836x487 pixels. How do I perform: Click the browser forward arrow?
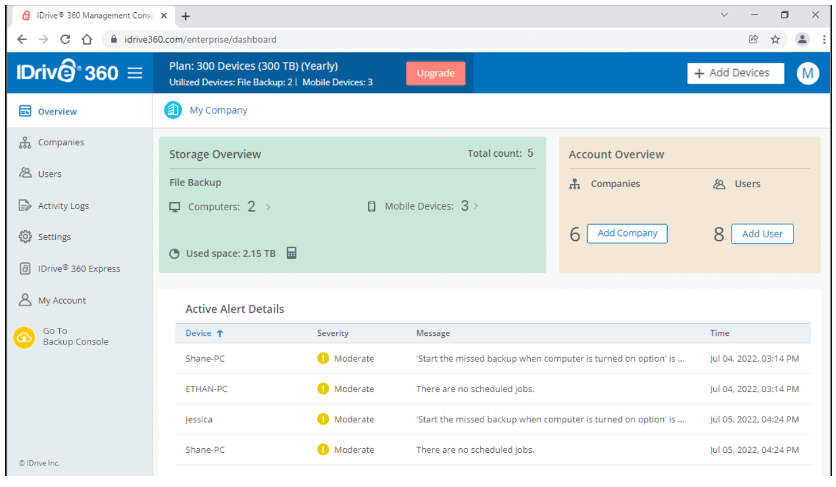[x=44, y=39]
